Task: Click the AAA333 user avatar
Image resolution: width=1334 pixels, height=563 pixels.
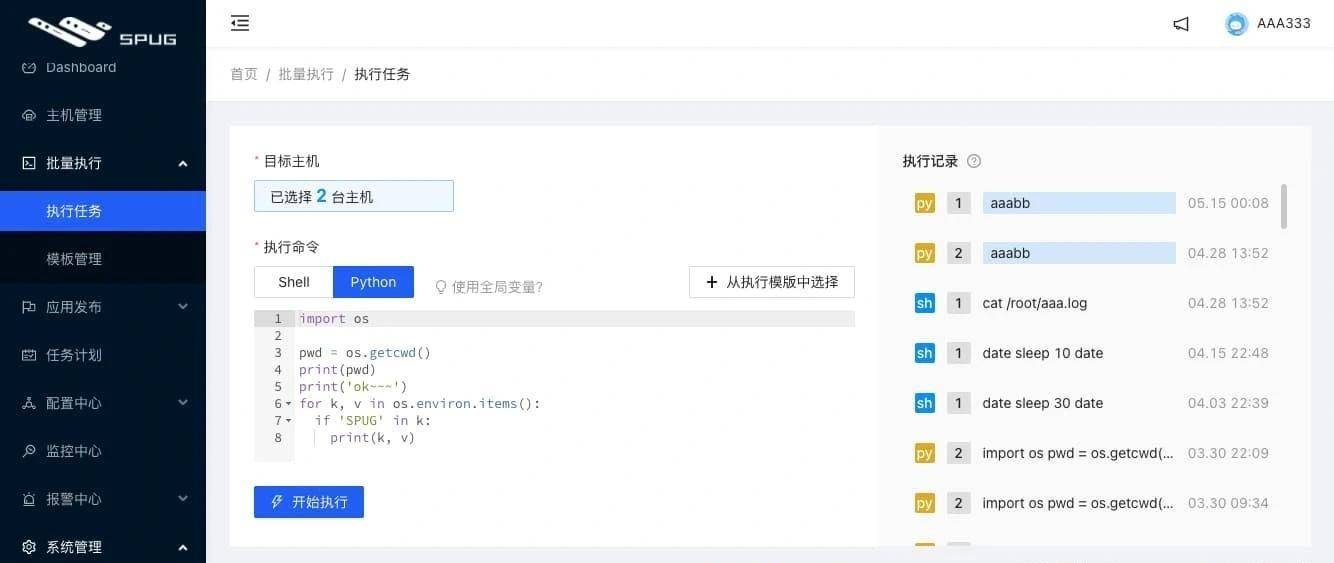Action: click(x=1237, y=24)
